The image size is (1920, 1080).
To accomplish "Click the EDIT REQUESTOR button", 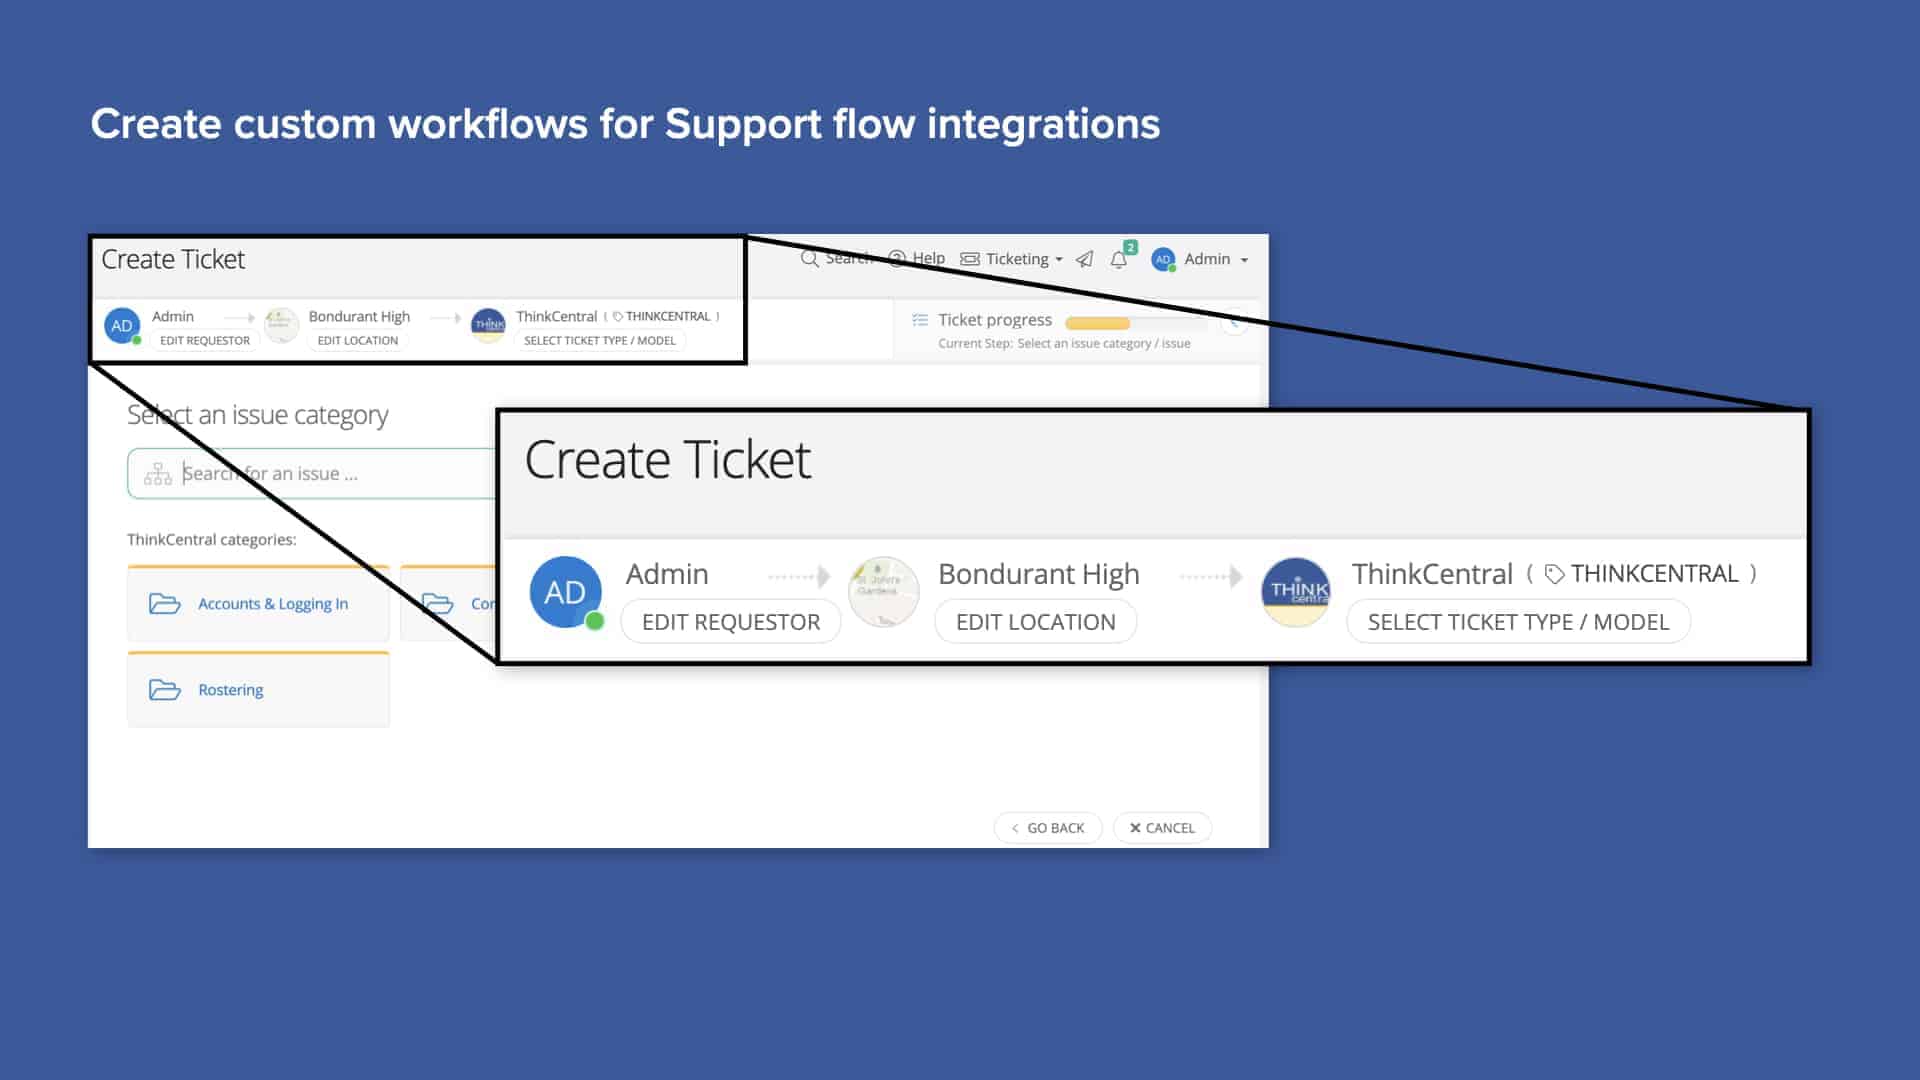I will click(730, 621).
